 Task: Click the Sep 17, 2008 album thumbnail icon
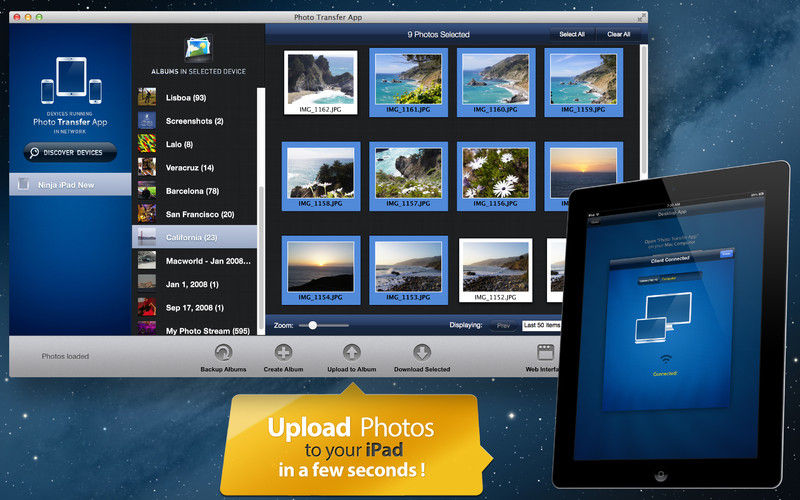click(147, 307)
